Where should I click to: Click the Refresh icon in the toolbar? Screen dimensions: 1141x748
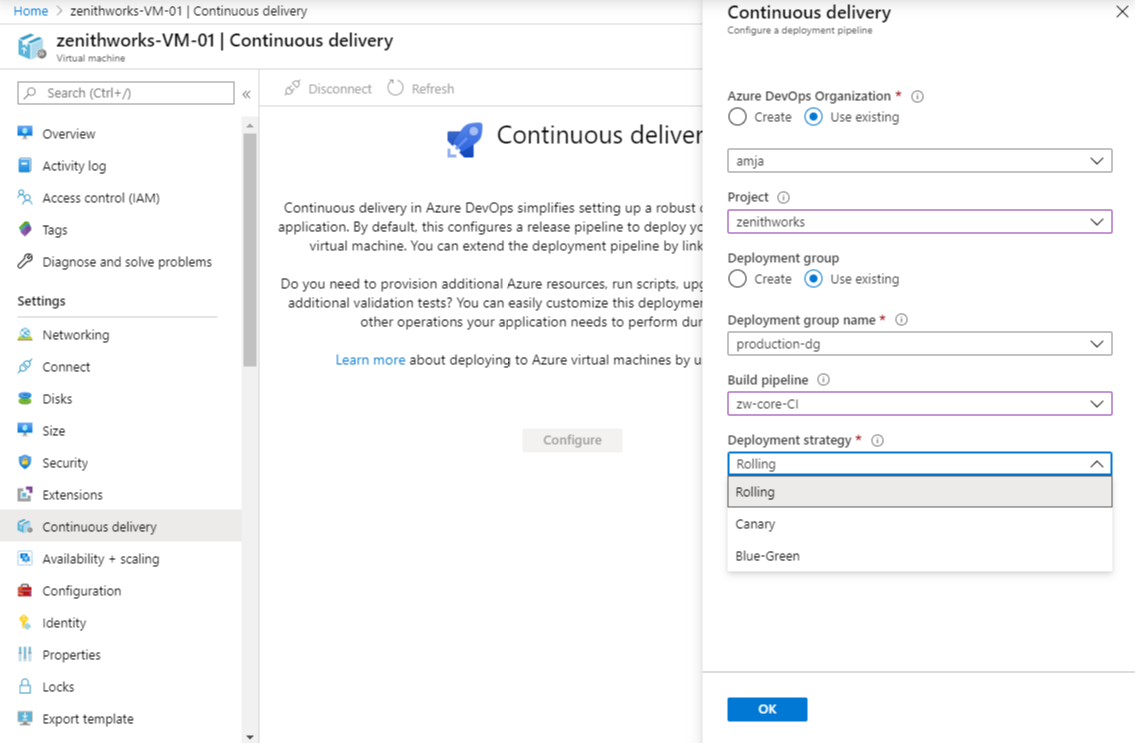pos(394,88)
